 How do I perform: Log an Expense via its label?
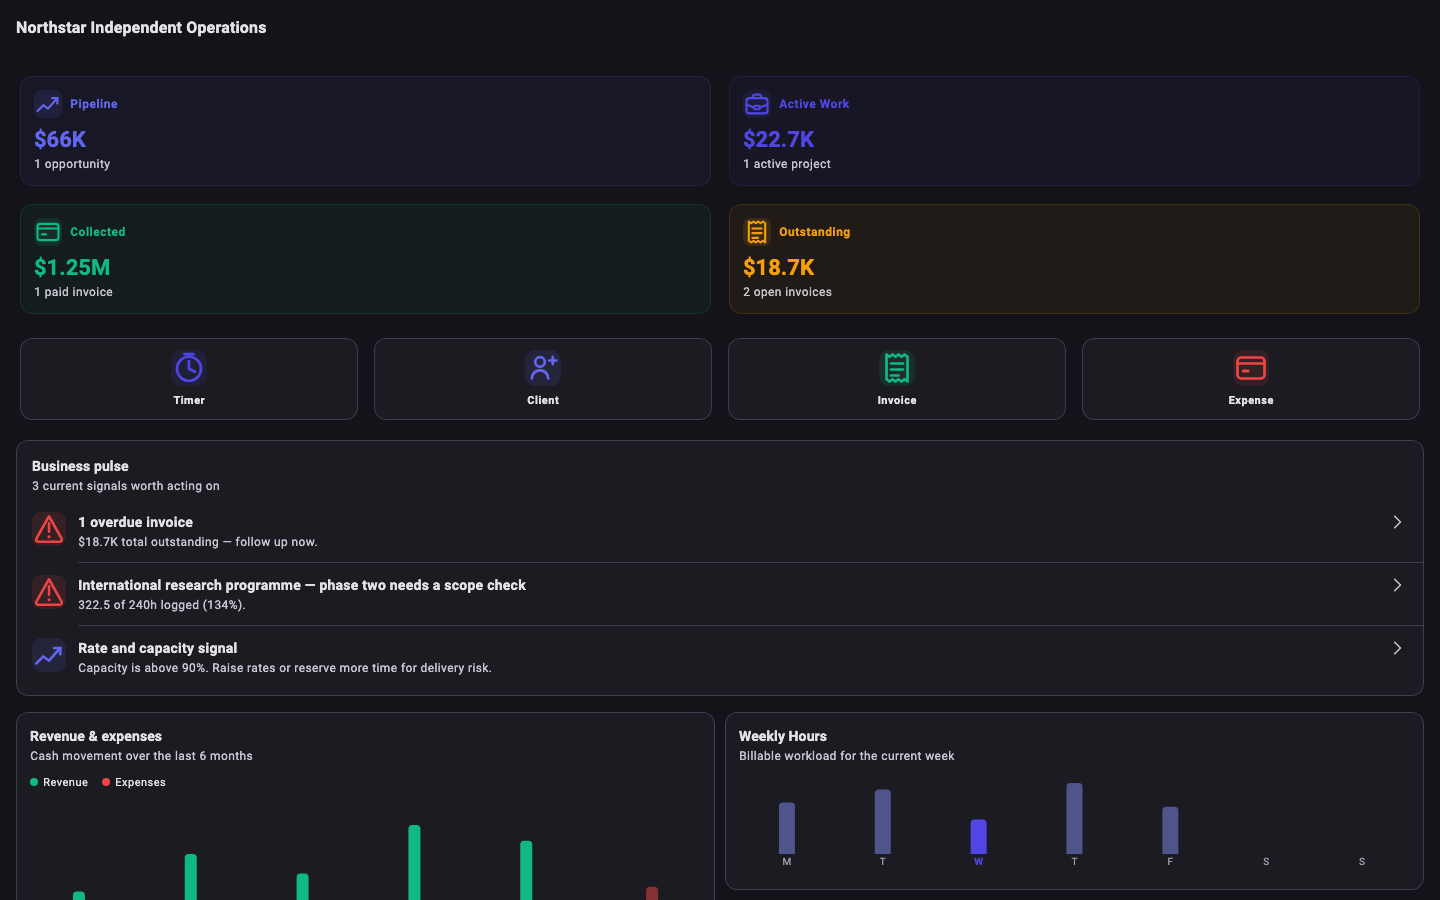(x=1251, y=400)
